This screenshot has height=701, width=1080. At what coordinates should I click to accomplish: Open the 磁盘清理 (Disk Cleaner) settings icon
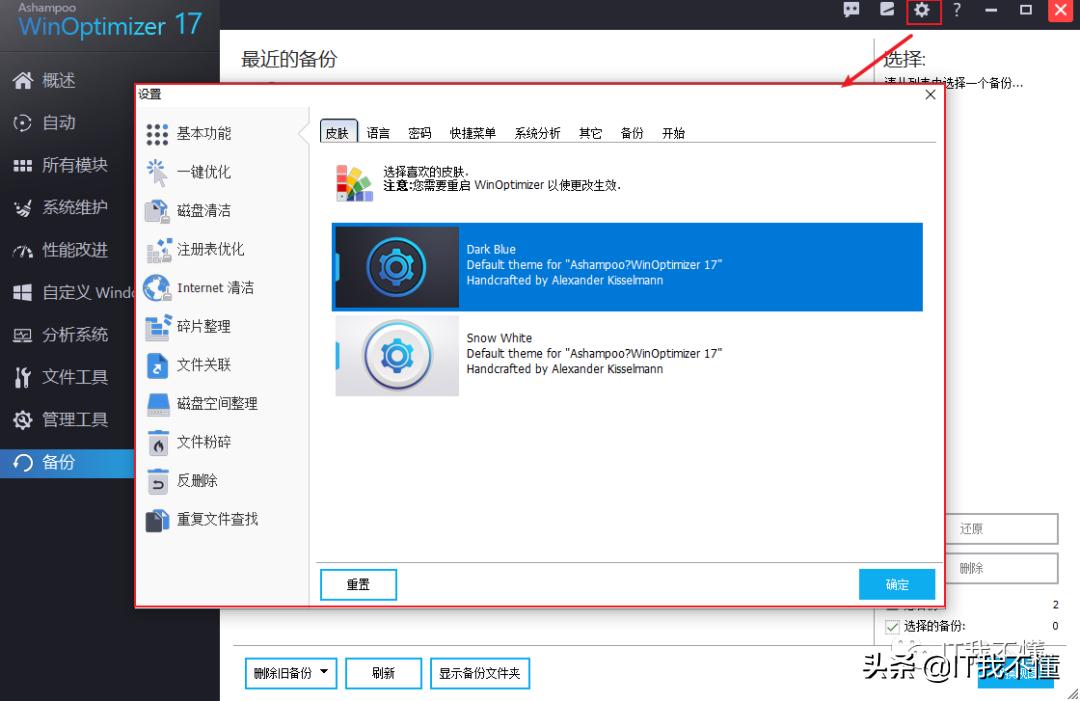click(x=158, y=210)
